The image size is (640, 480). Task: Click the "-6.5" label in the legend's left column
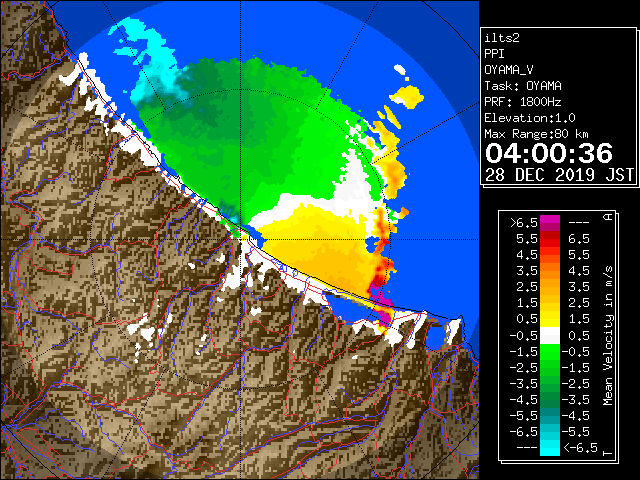523,431
